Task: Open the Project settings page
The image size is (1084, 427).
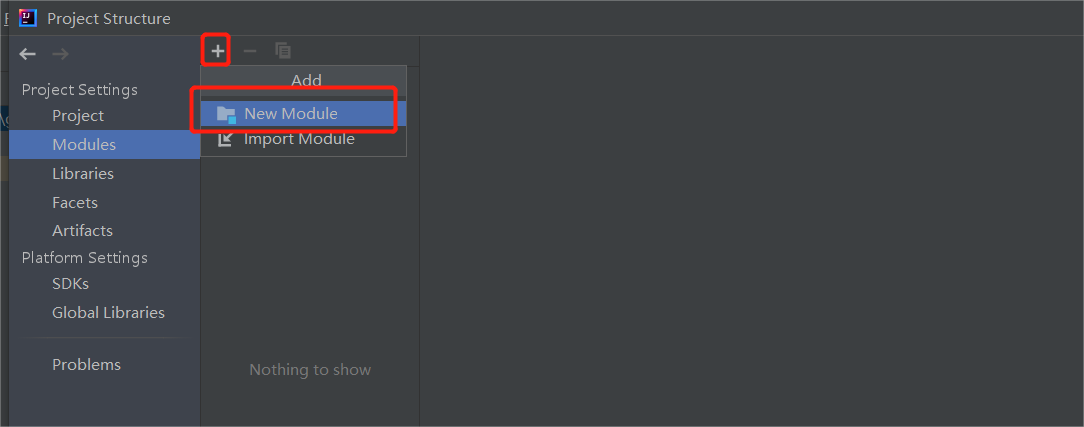Action: pyautogui.click(x=78, y=116)
